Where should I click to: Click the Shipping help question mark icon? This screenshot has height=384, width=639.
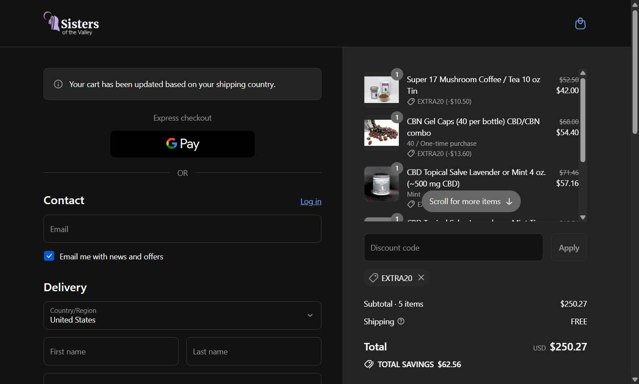(x=401, y=321)
